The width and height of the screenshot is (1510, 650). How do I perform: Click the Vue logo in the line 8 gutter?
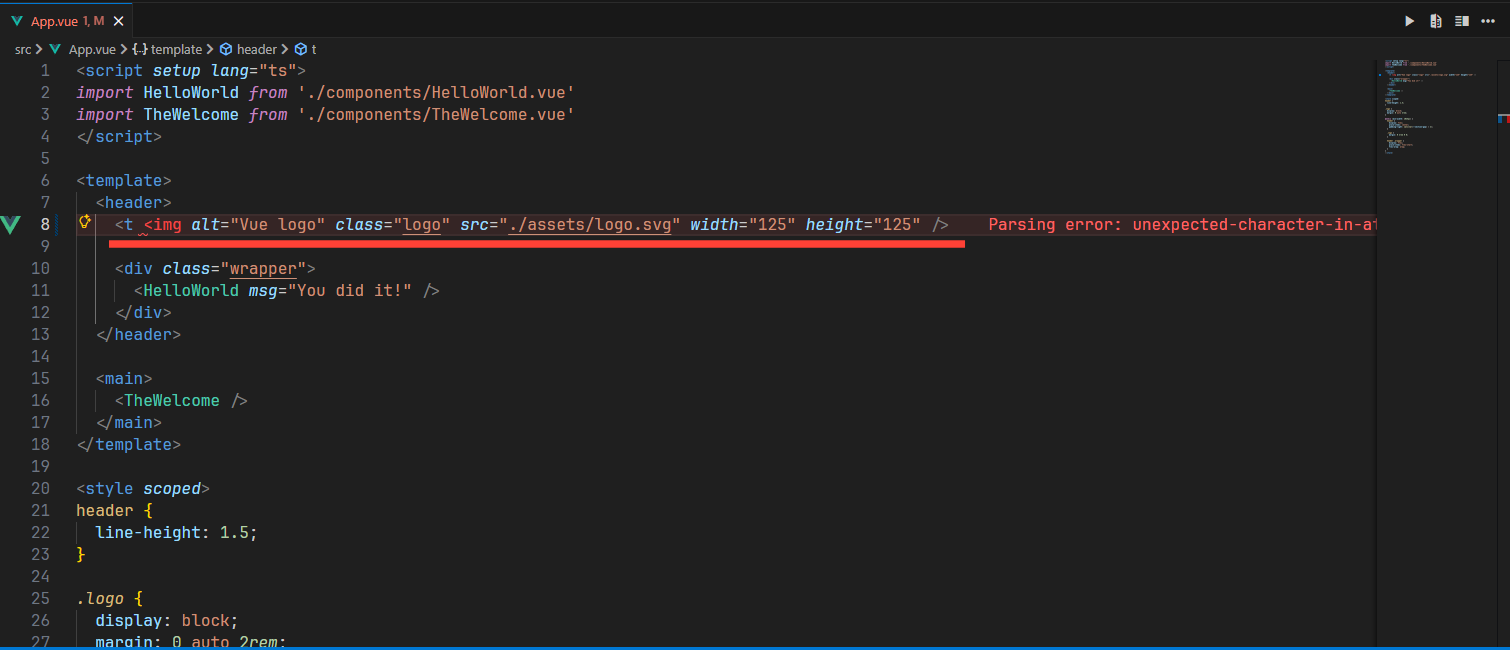coord(11,224)
